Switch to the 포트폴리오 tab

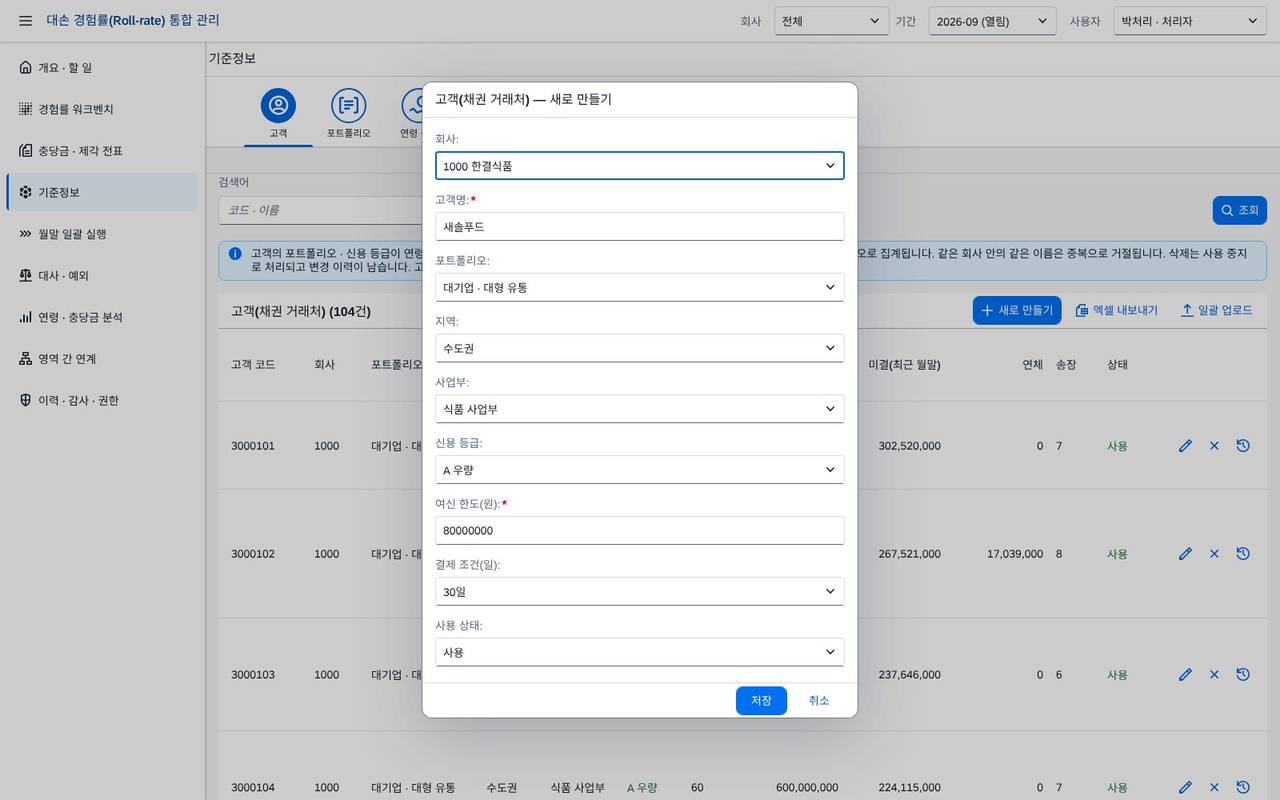pos(348,114)
